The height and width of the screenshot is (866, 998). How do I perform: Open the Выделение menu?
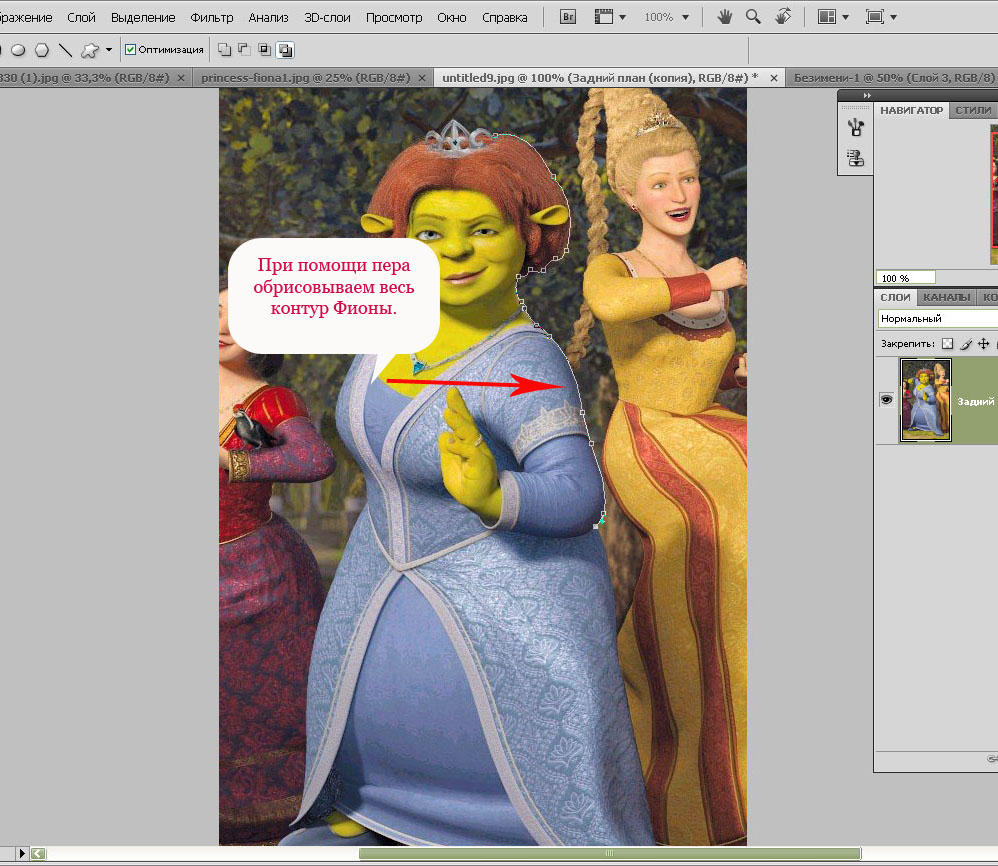coord(143,18)
